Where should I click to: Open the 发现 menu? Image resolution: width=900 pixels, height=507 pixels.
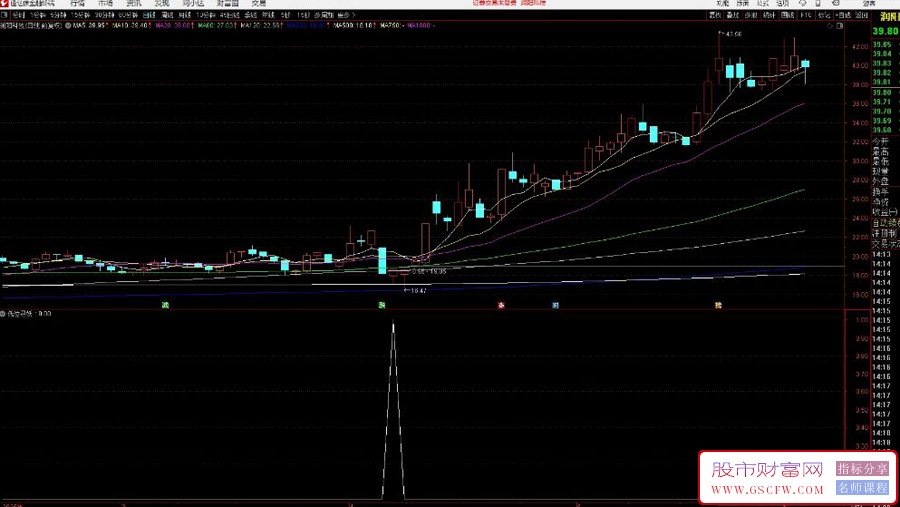162,3
